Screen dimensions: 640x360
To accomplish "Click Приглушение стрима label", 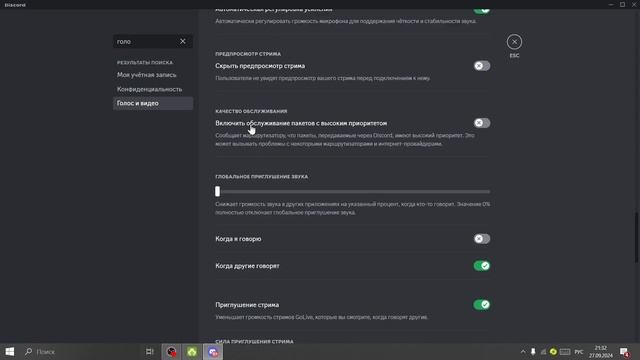I will (247, 305).
